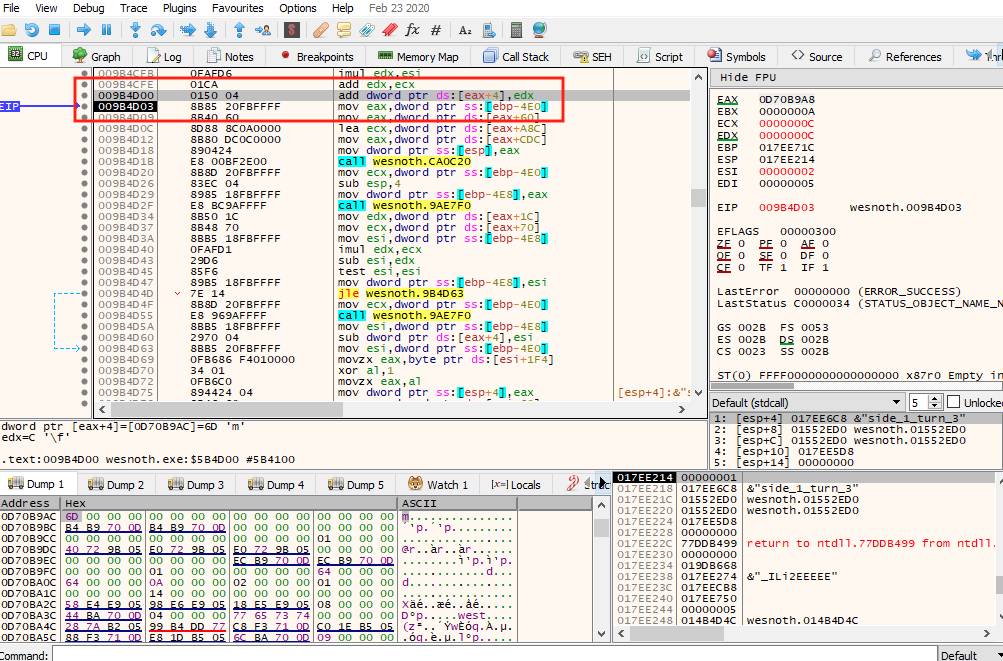Open the Watch 1 tab
1003x661 pixels.
438,484
